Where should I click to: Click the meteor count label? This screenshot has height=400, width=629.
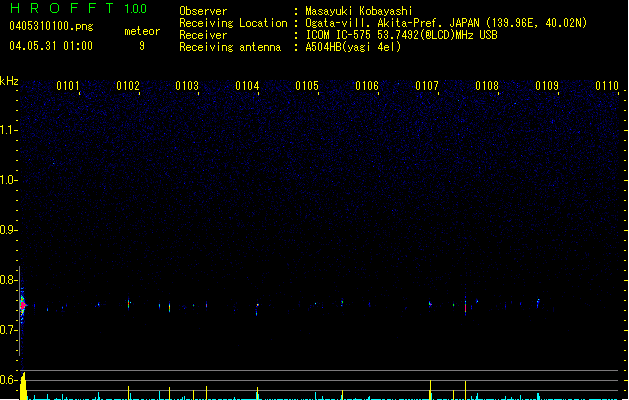click(142, 31)
